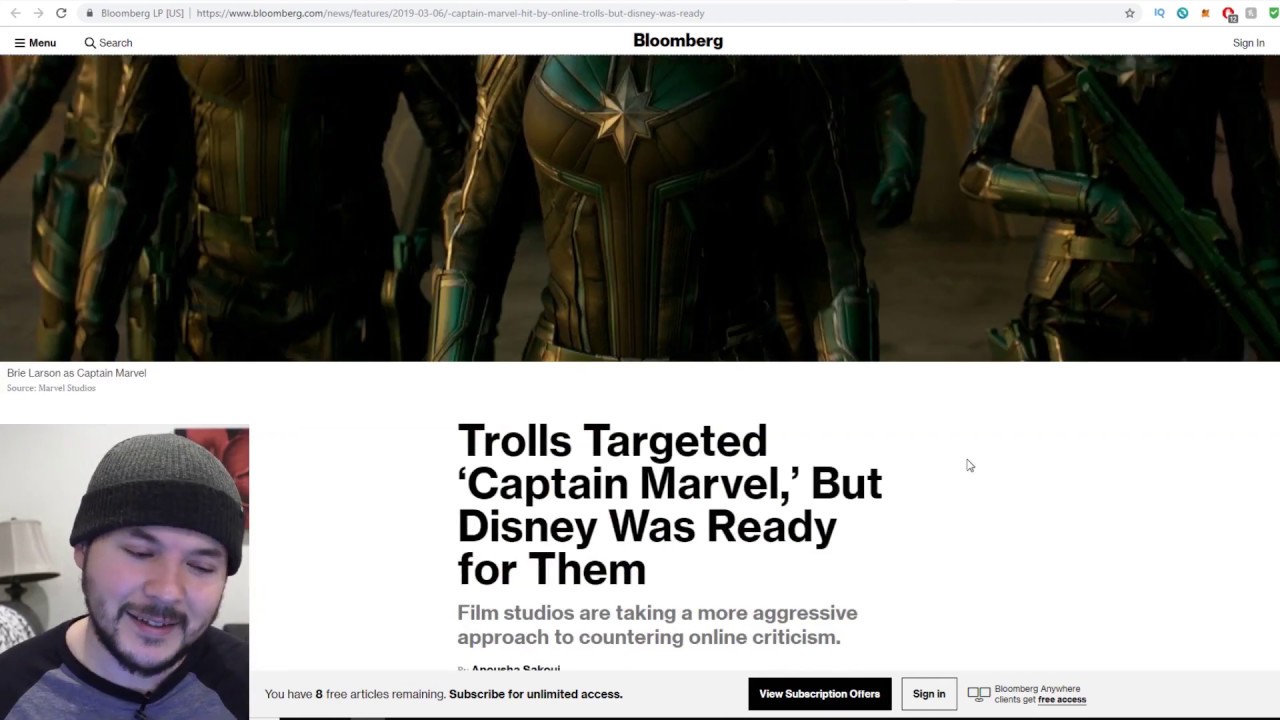The height and width of the screenshot is (720, 1280).
Task: Go forward with the browser forward arrow
Action: click(x=38, y=13)
